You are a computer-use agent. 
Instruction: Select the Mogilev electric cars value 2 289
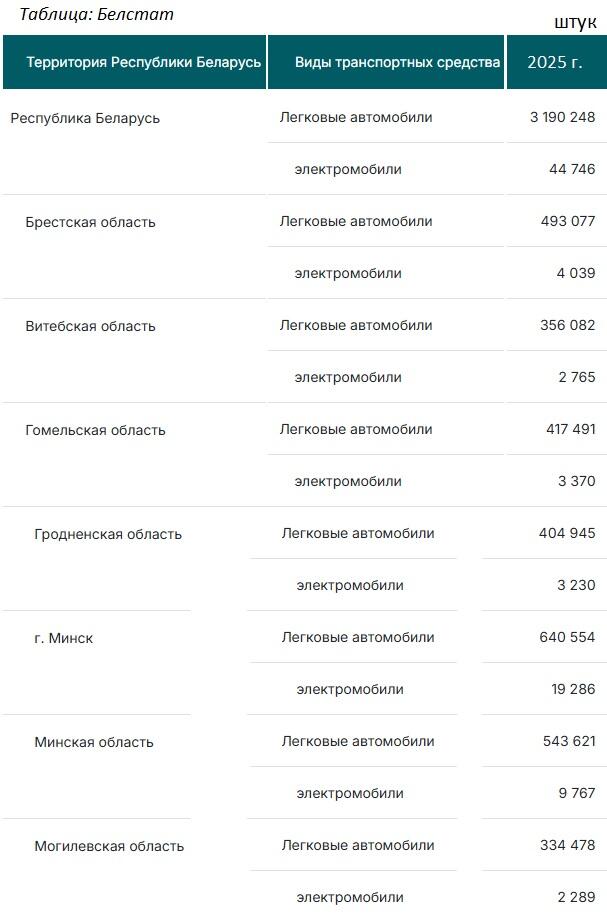(576, 897)
